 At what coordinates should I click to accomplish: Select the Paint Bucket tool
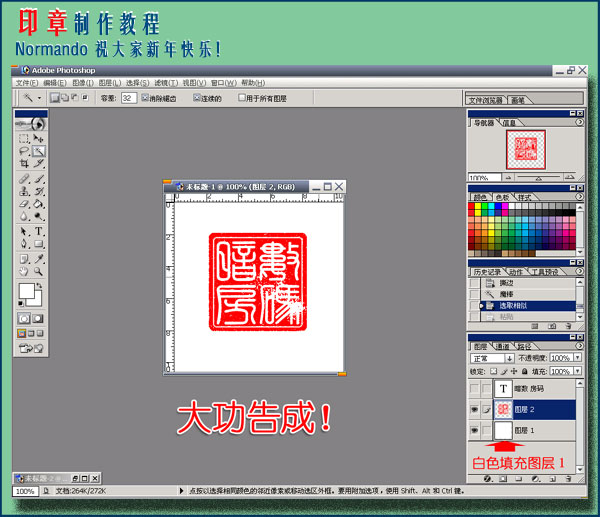[39, 204]
